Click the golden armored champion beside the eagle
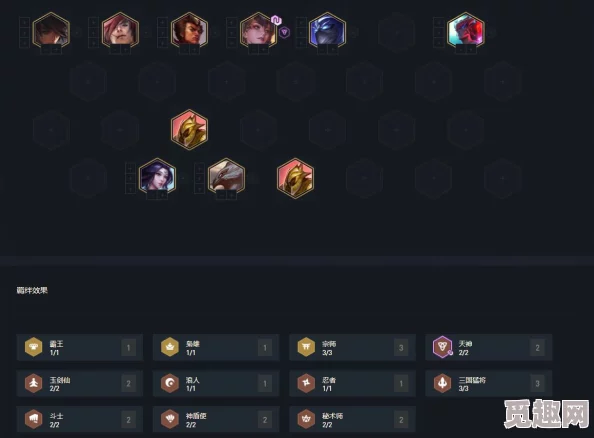The width and height of the screenshot is (594, 438). [x=295, y=177]
